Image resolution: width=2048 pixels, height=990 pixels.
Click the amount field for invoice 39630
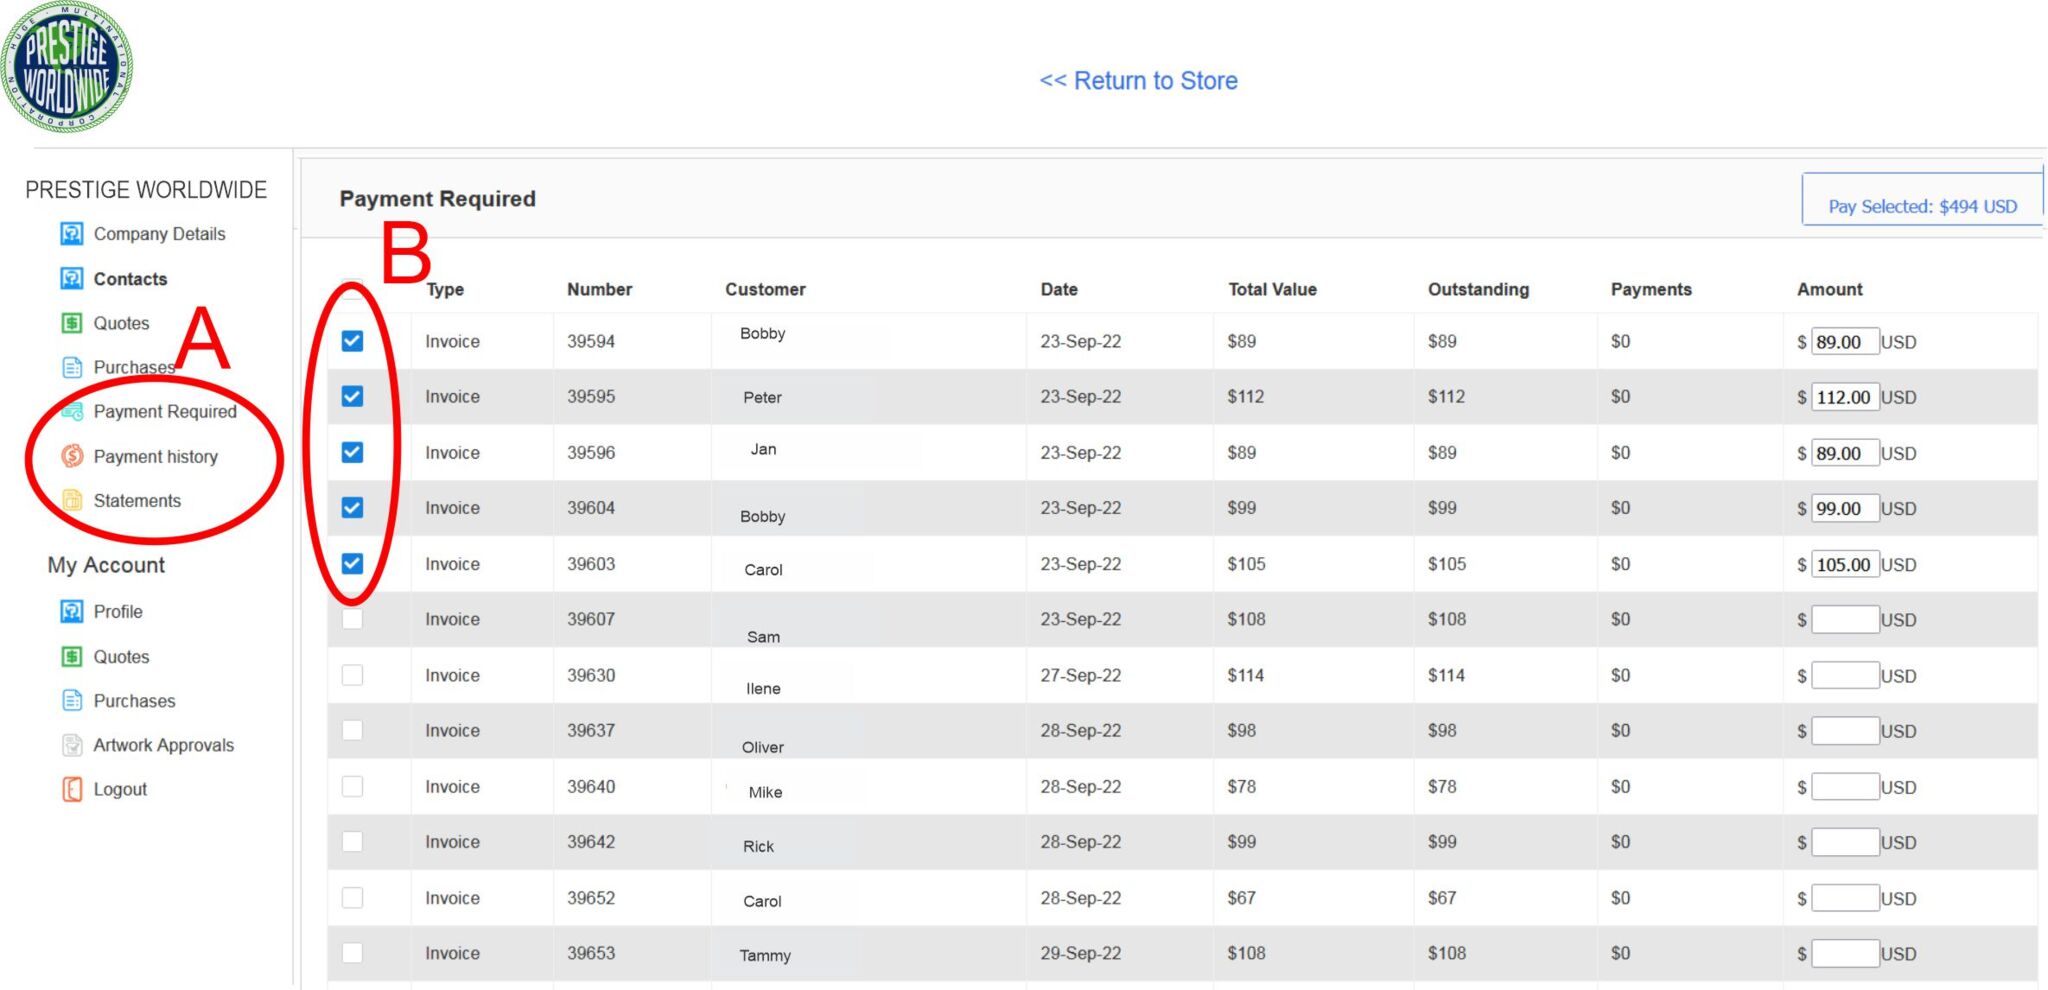click(1844, 676)
